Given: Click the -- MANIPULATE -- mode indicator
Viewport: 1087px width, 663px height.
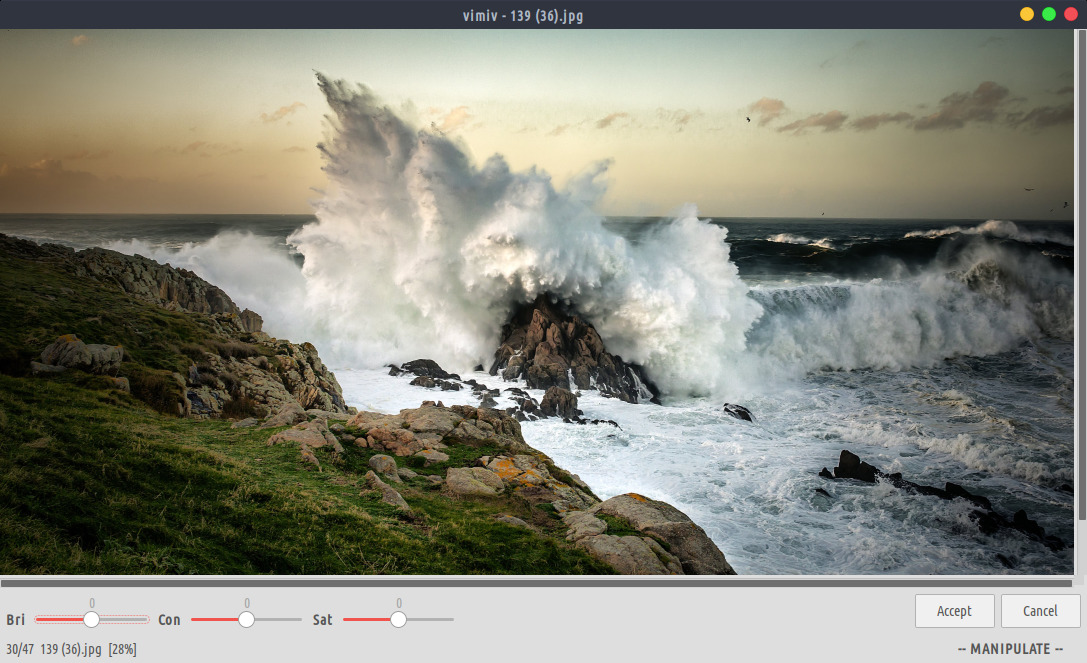Looking at the screenshot, I should (1010, 649).
